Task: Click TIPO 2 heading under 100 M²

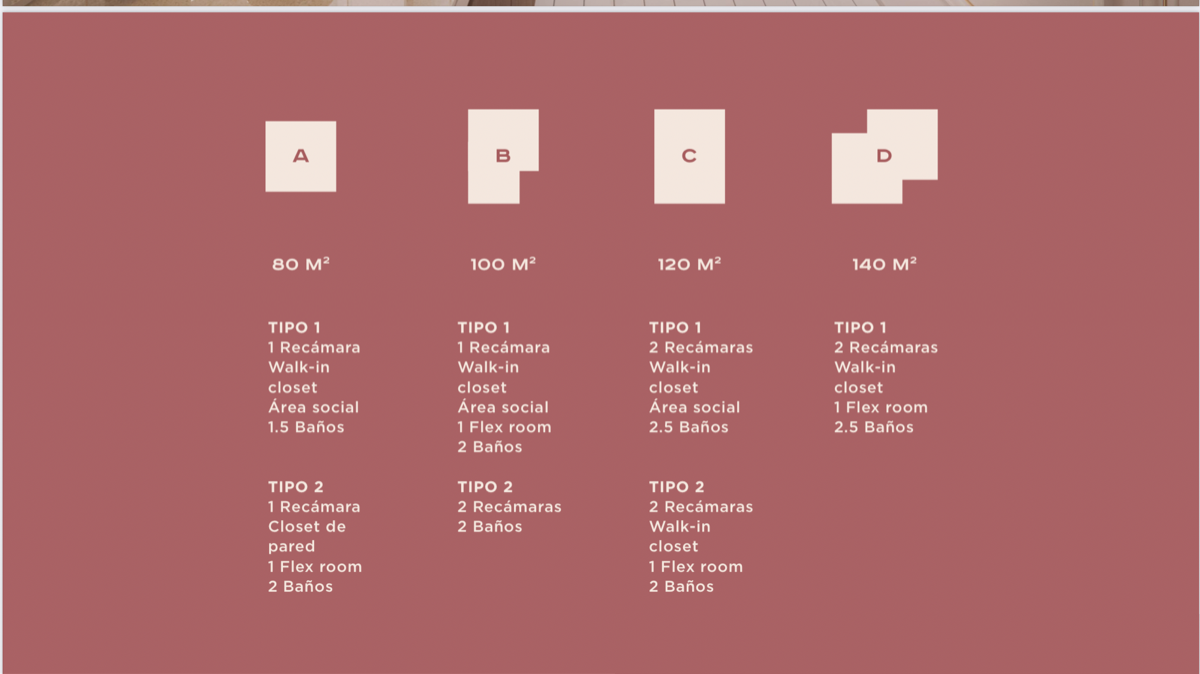Action: point(485,487)
